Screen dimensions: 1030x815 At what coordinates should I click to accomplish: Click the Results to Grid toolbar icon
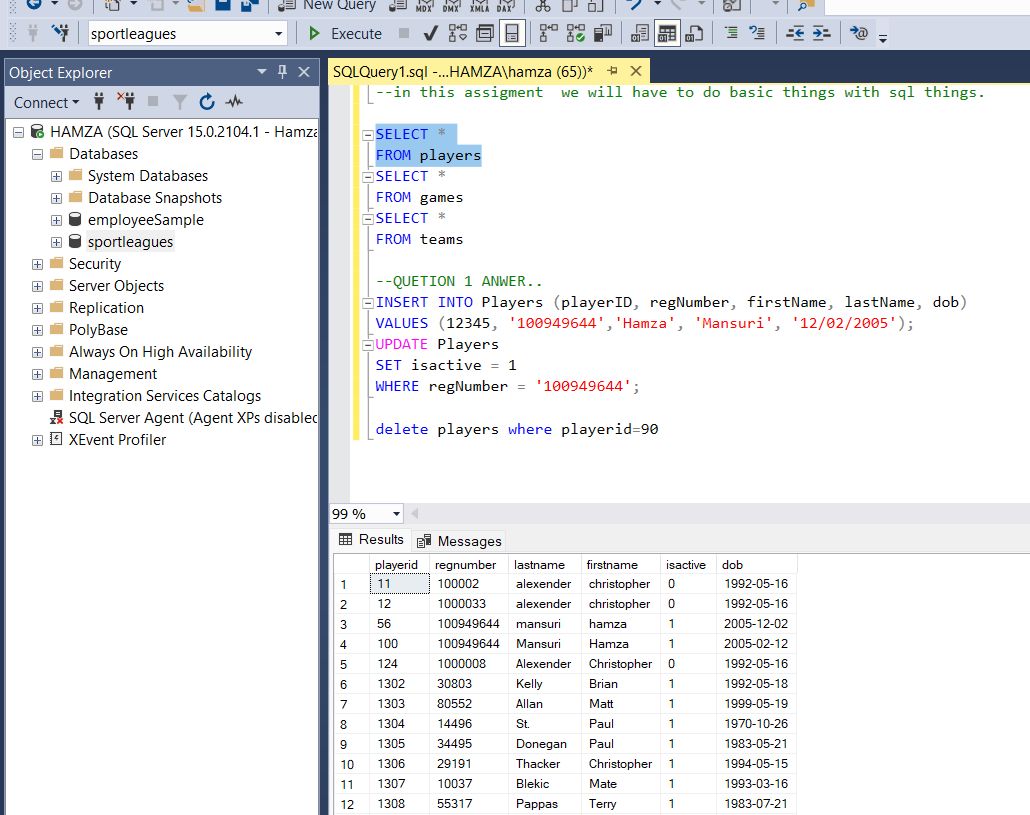pos(667,33)
